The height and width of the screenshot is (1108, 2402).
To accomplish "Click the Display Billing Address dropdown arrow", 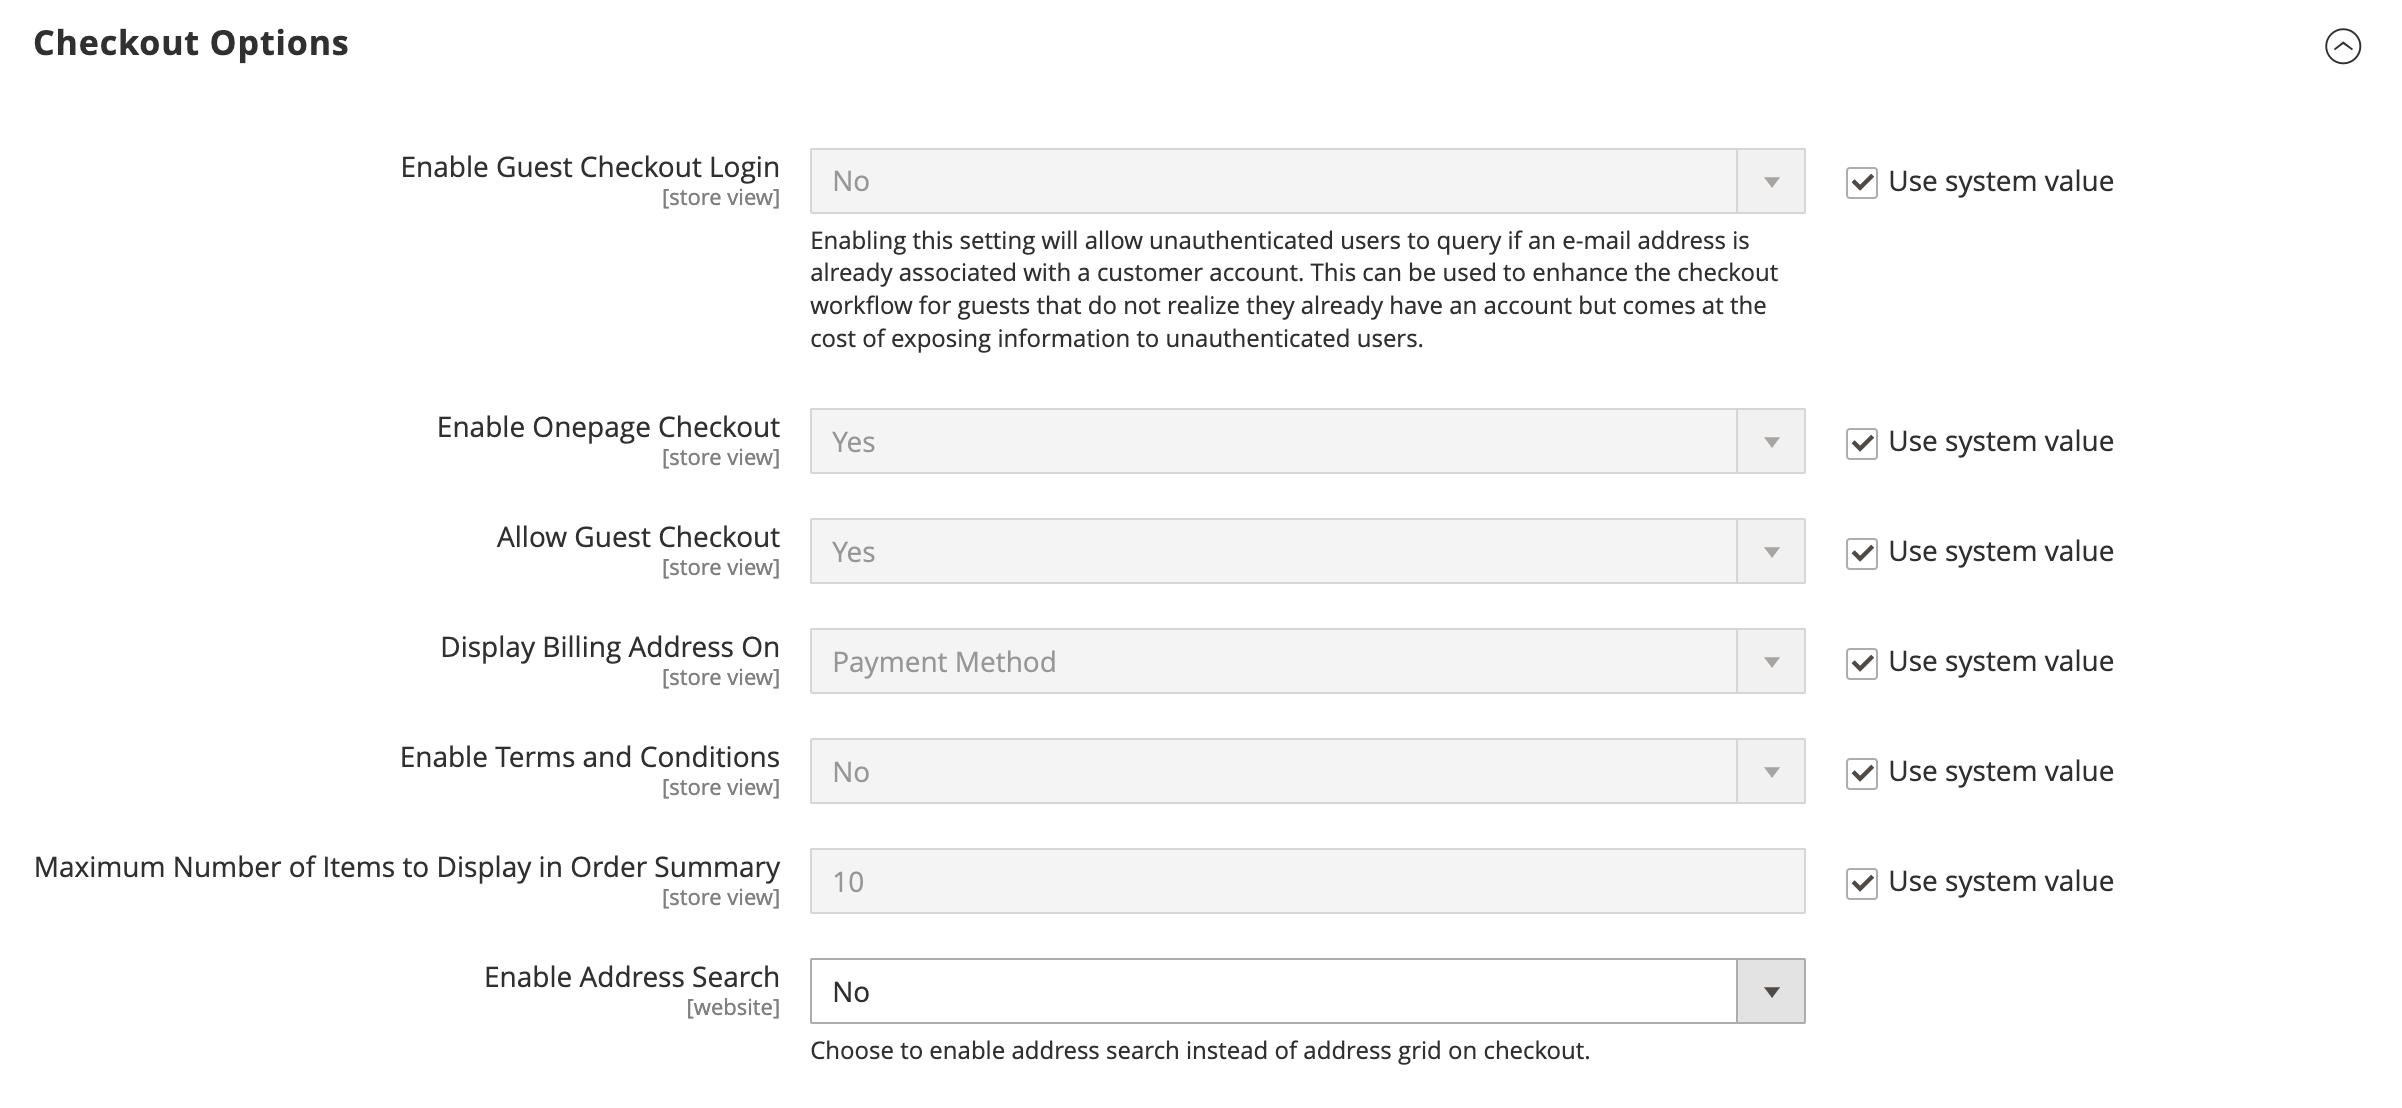I will click(x=1771, y=661).
